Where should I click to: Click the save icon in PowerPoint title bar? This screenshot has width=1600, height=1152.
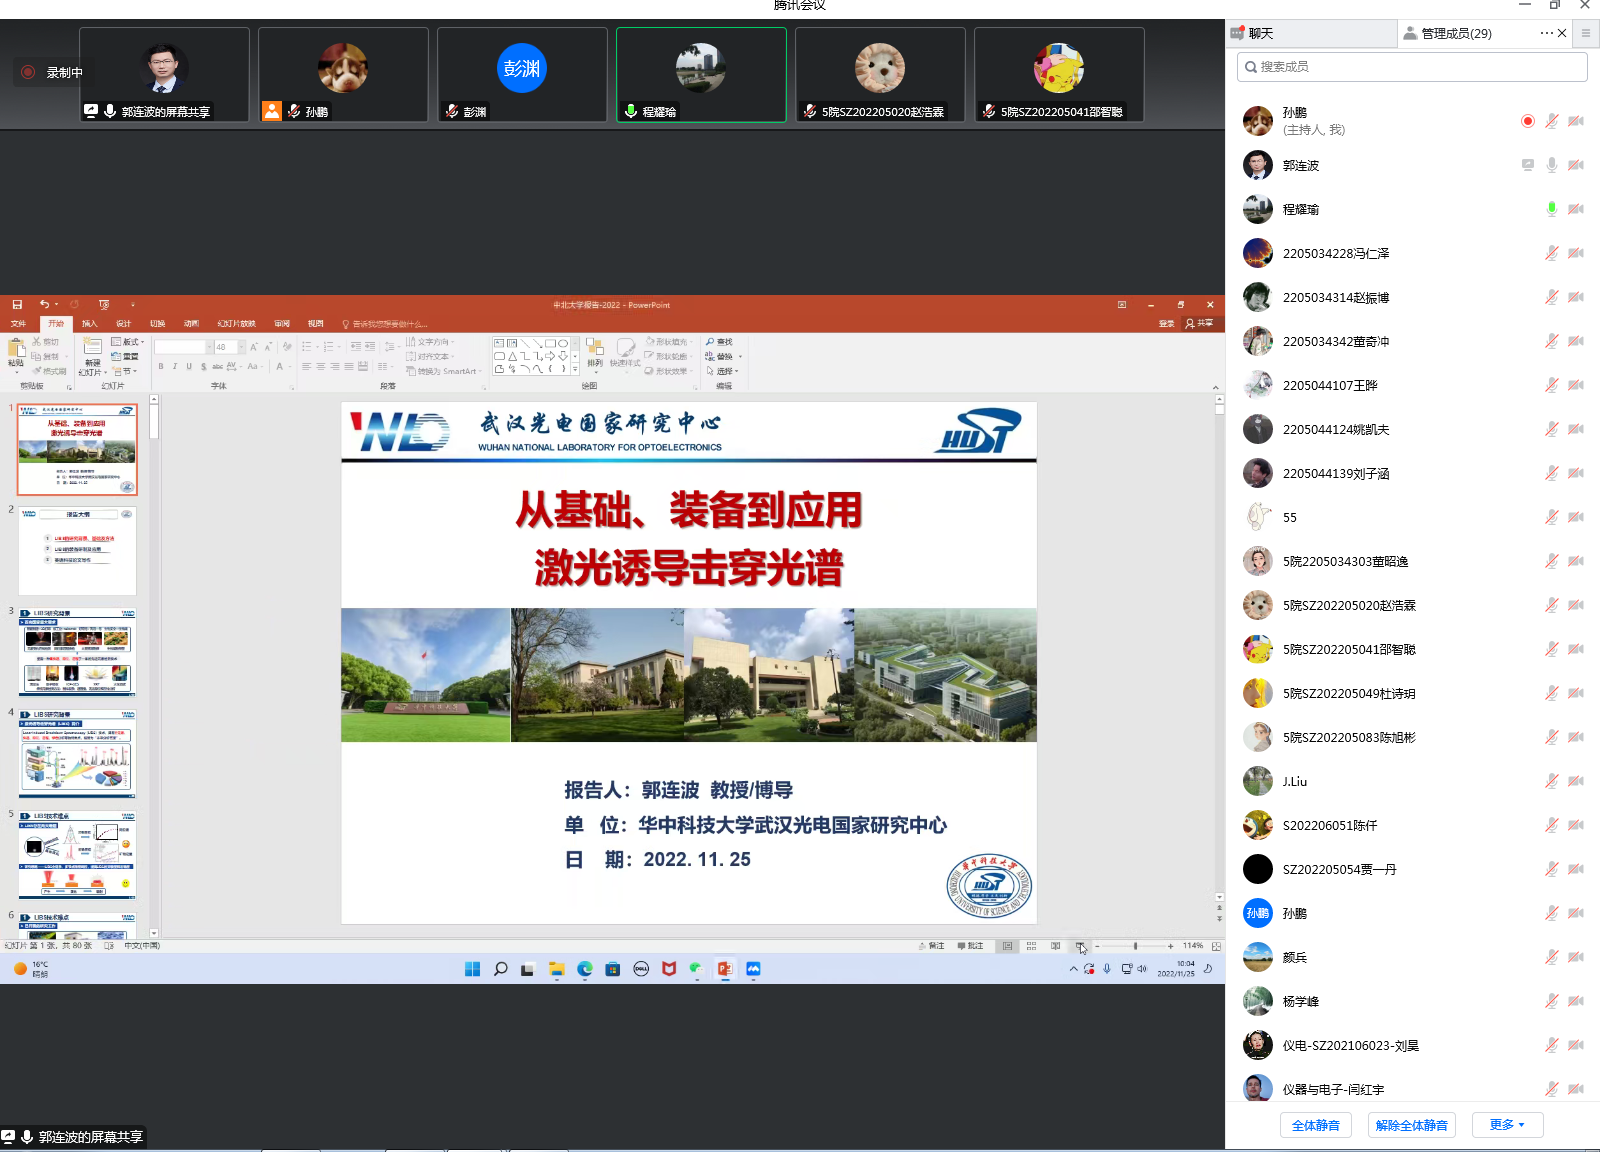click(17, 305)
